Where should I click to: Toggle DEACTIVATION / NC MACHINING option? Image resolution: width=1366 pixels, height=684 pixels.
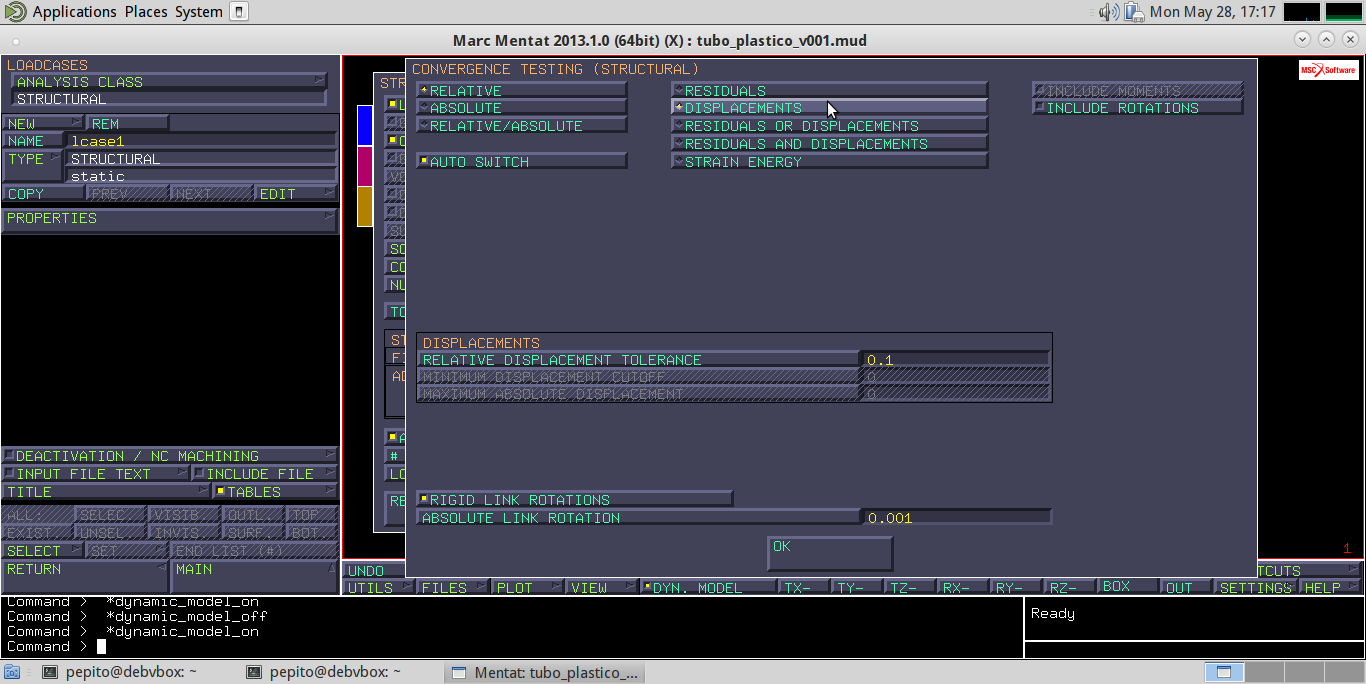pos(170,456)
